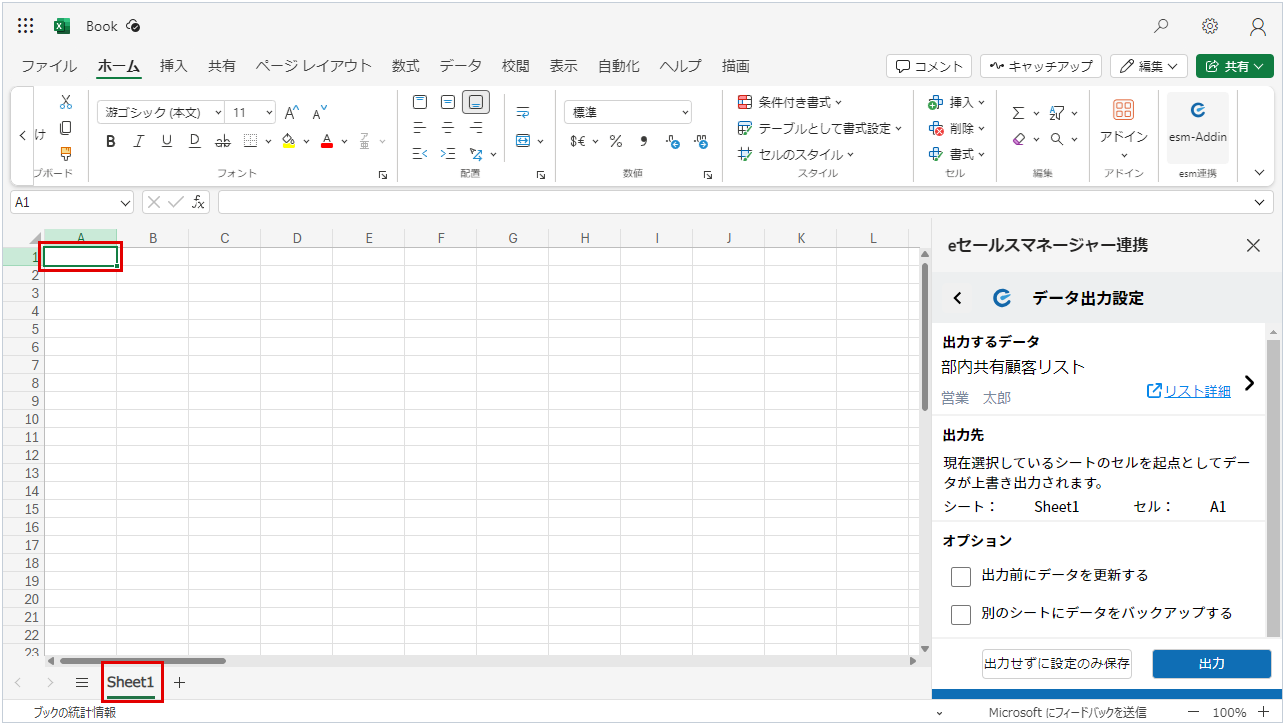The width and height of the screenshot is (1284, 724).
Task: Check '別のシートにデータをバックアップする' option
Action: (x=961, y=614)
